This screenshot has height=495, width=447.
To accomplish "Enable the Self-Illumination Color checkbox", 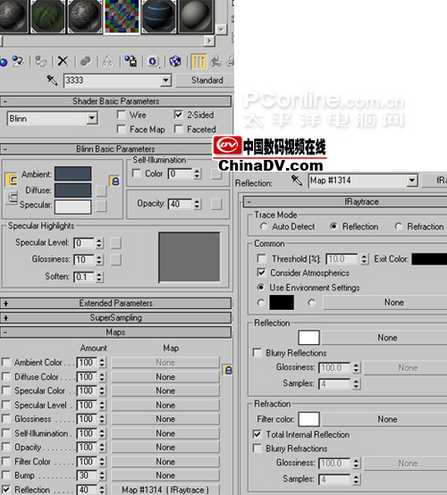I will 136,174.
